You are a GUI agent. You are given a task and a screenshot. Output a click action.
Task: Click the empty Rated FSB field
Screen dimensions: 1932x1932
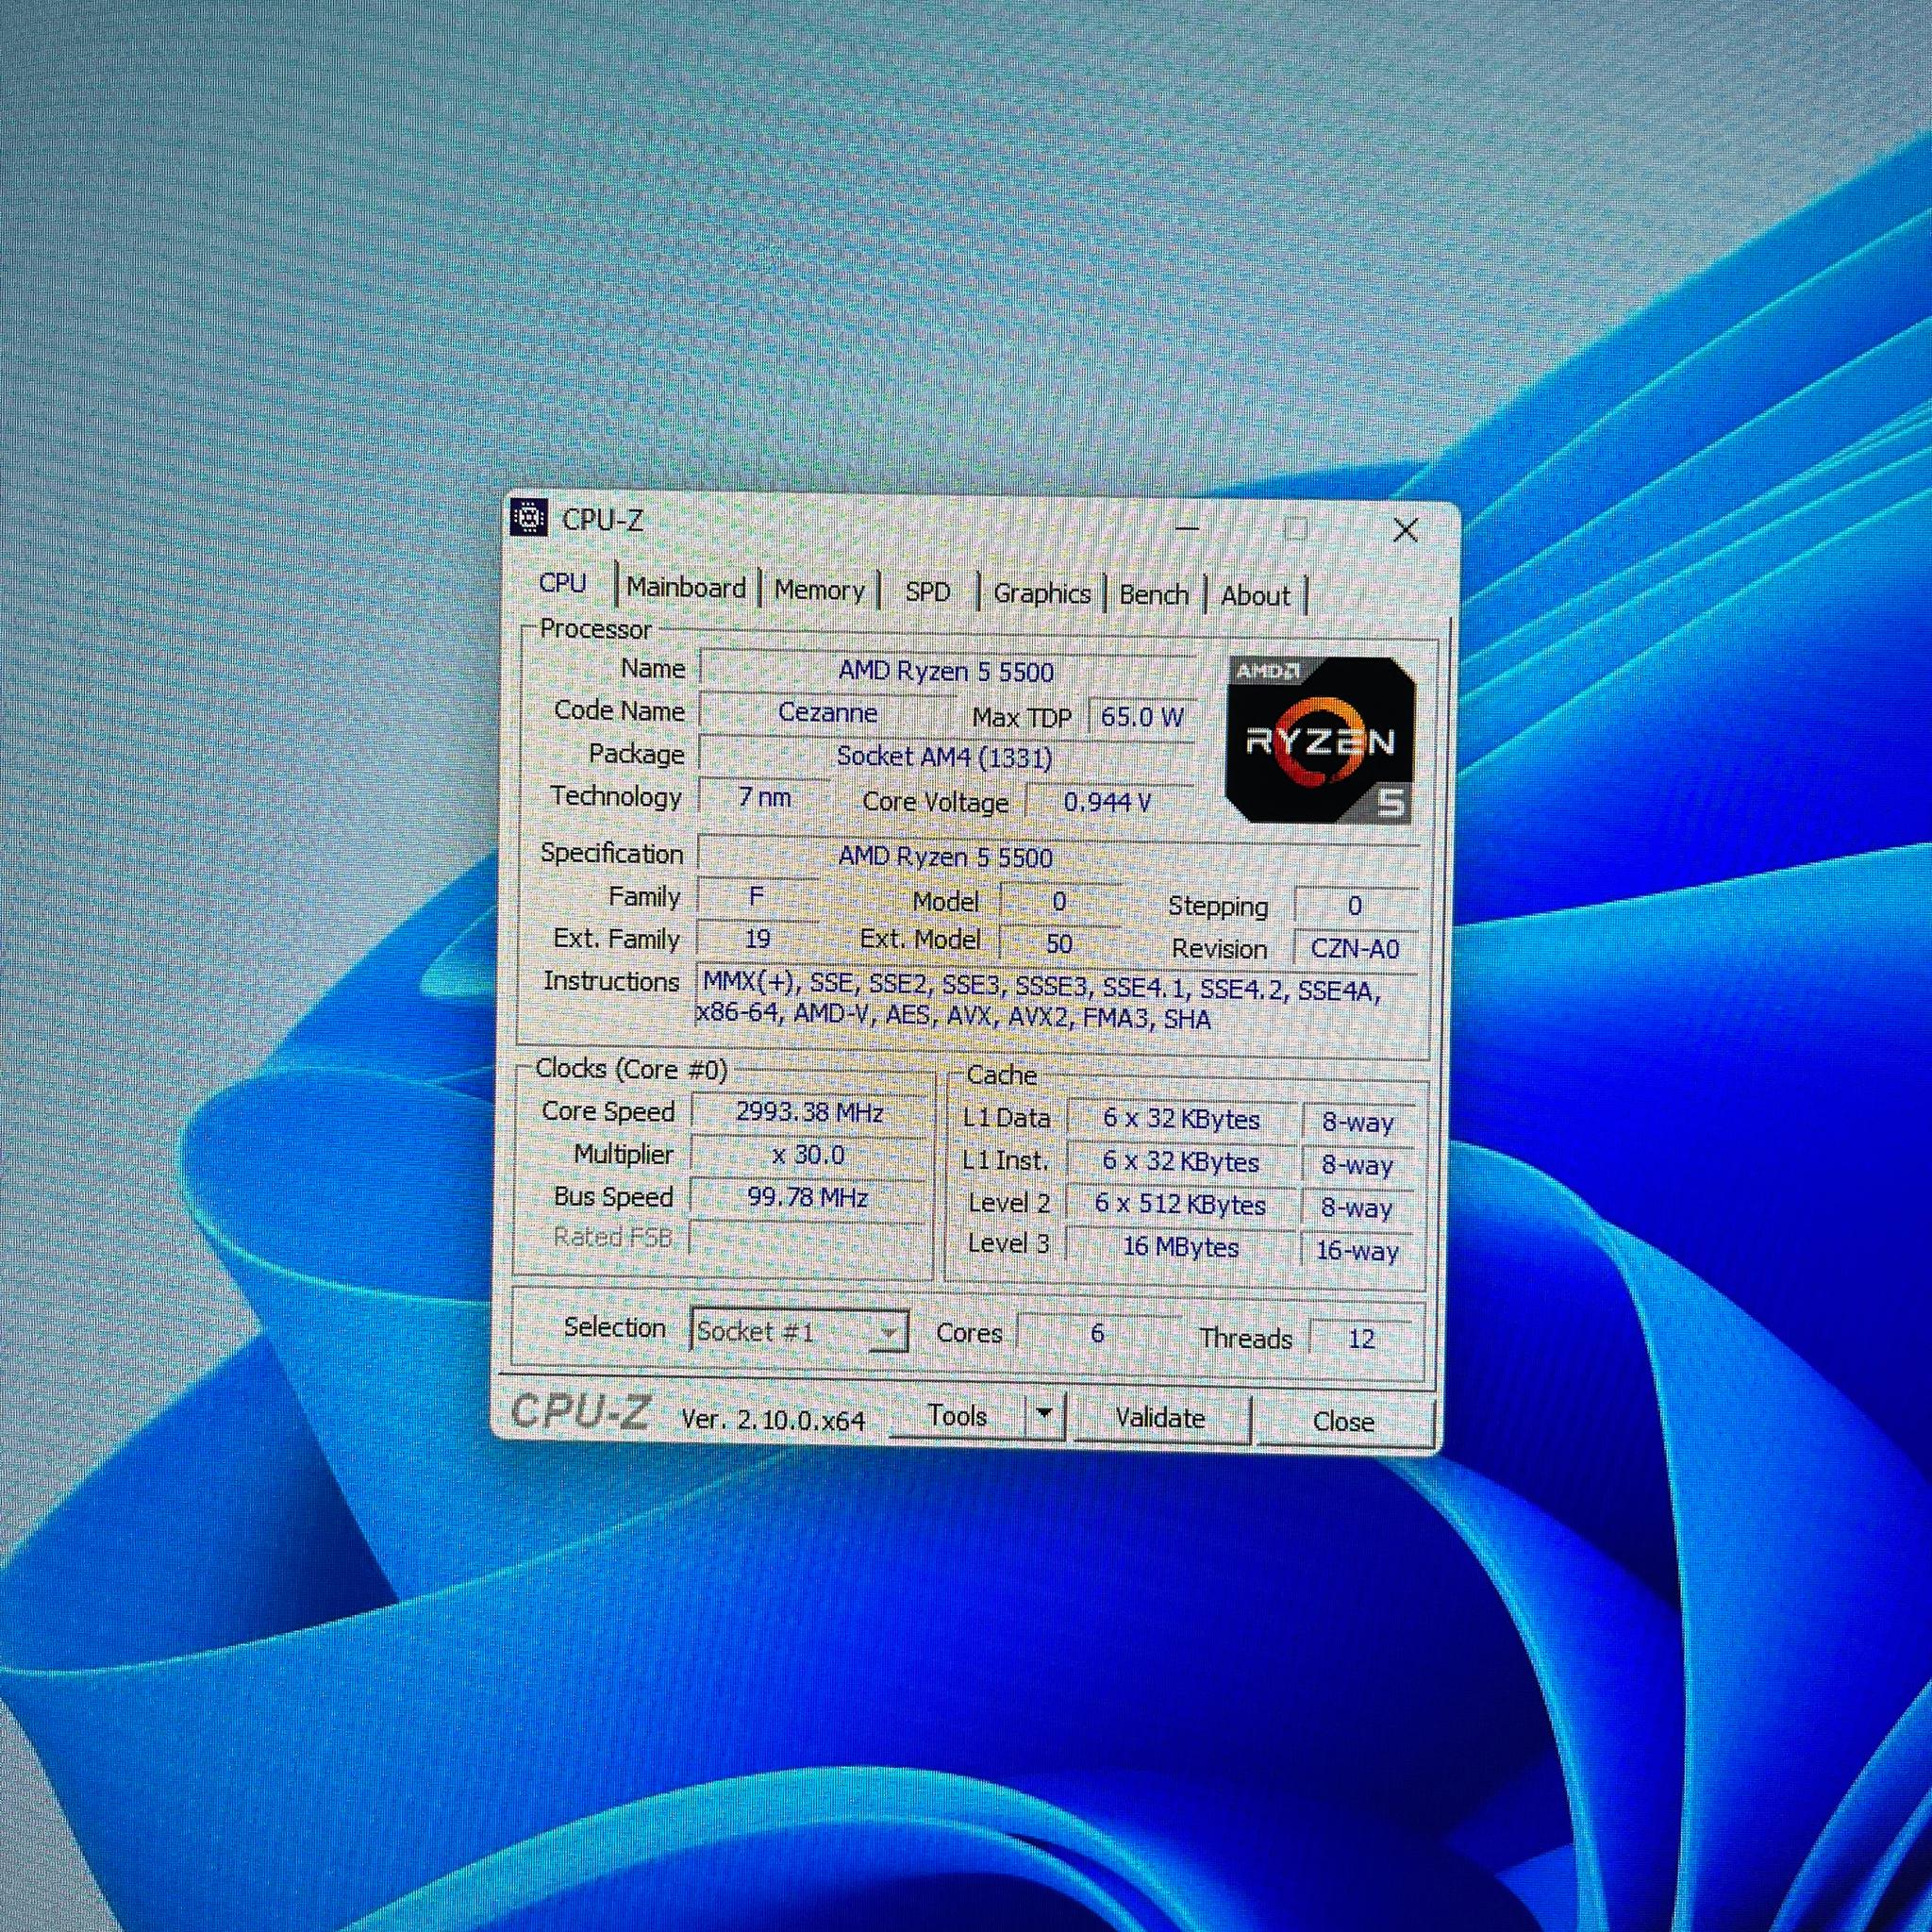[807, 1239]
